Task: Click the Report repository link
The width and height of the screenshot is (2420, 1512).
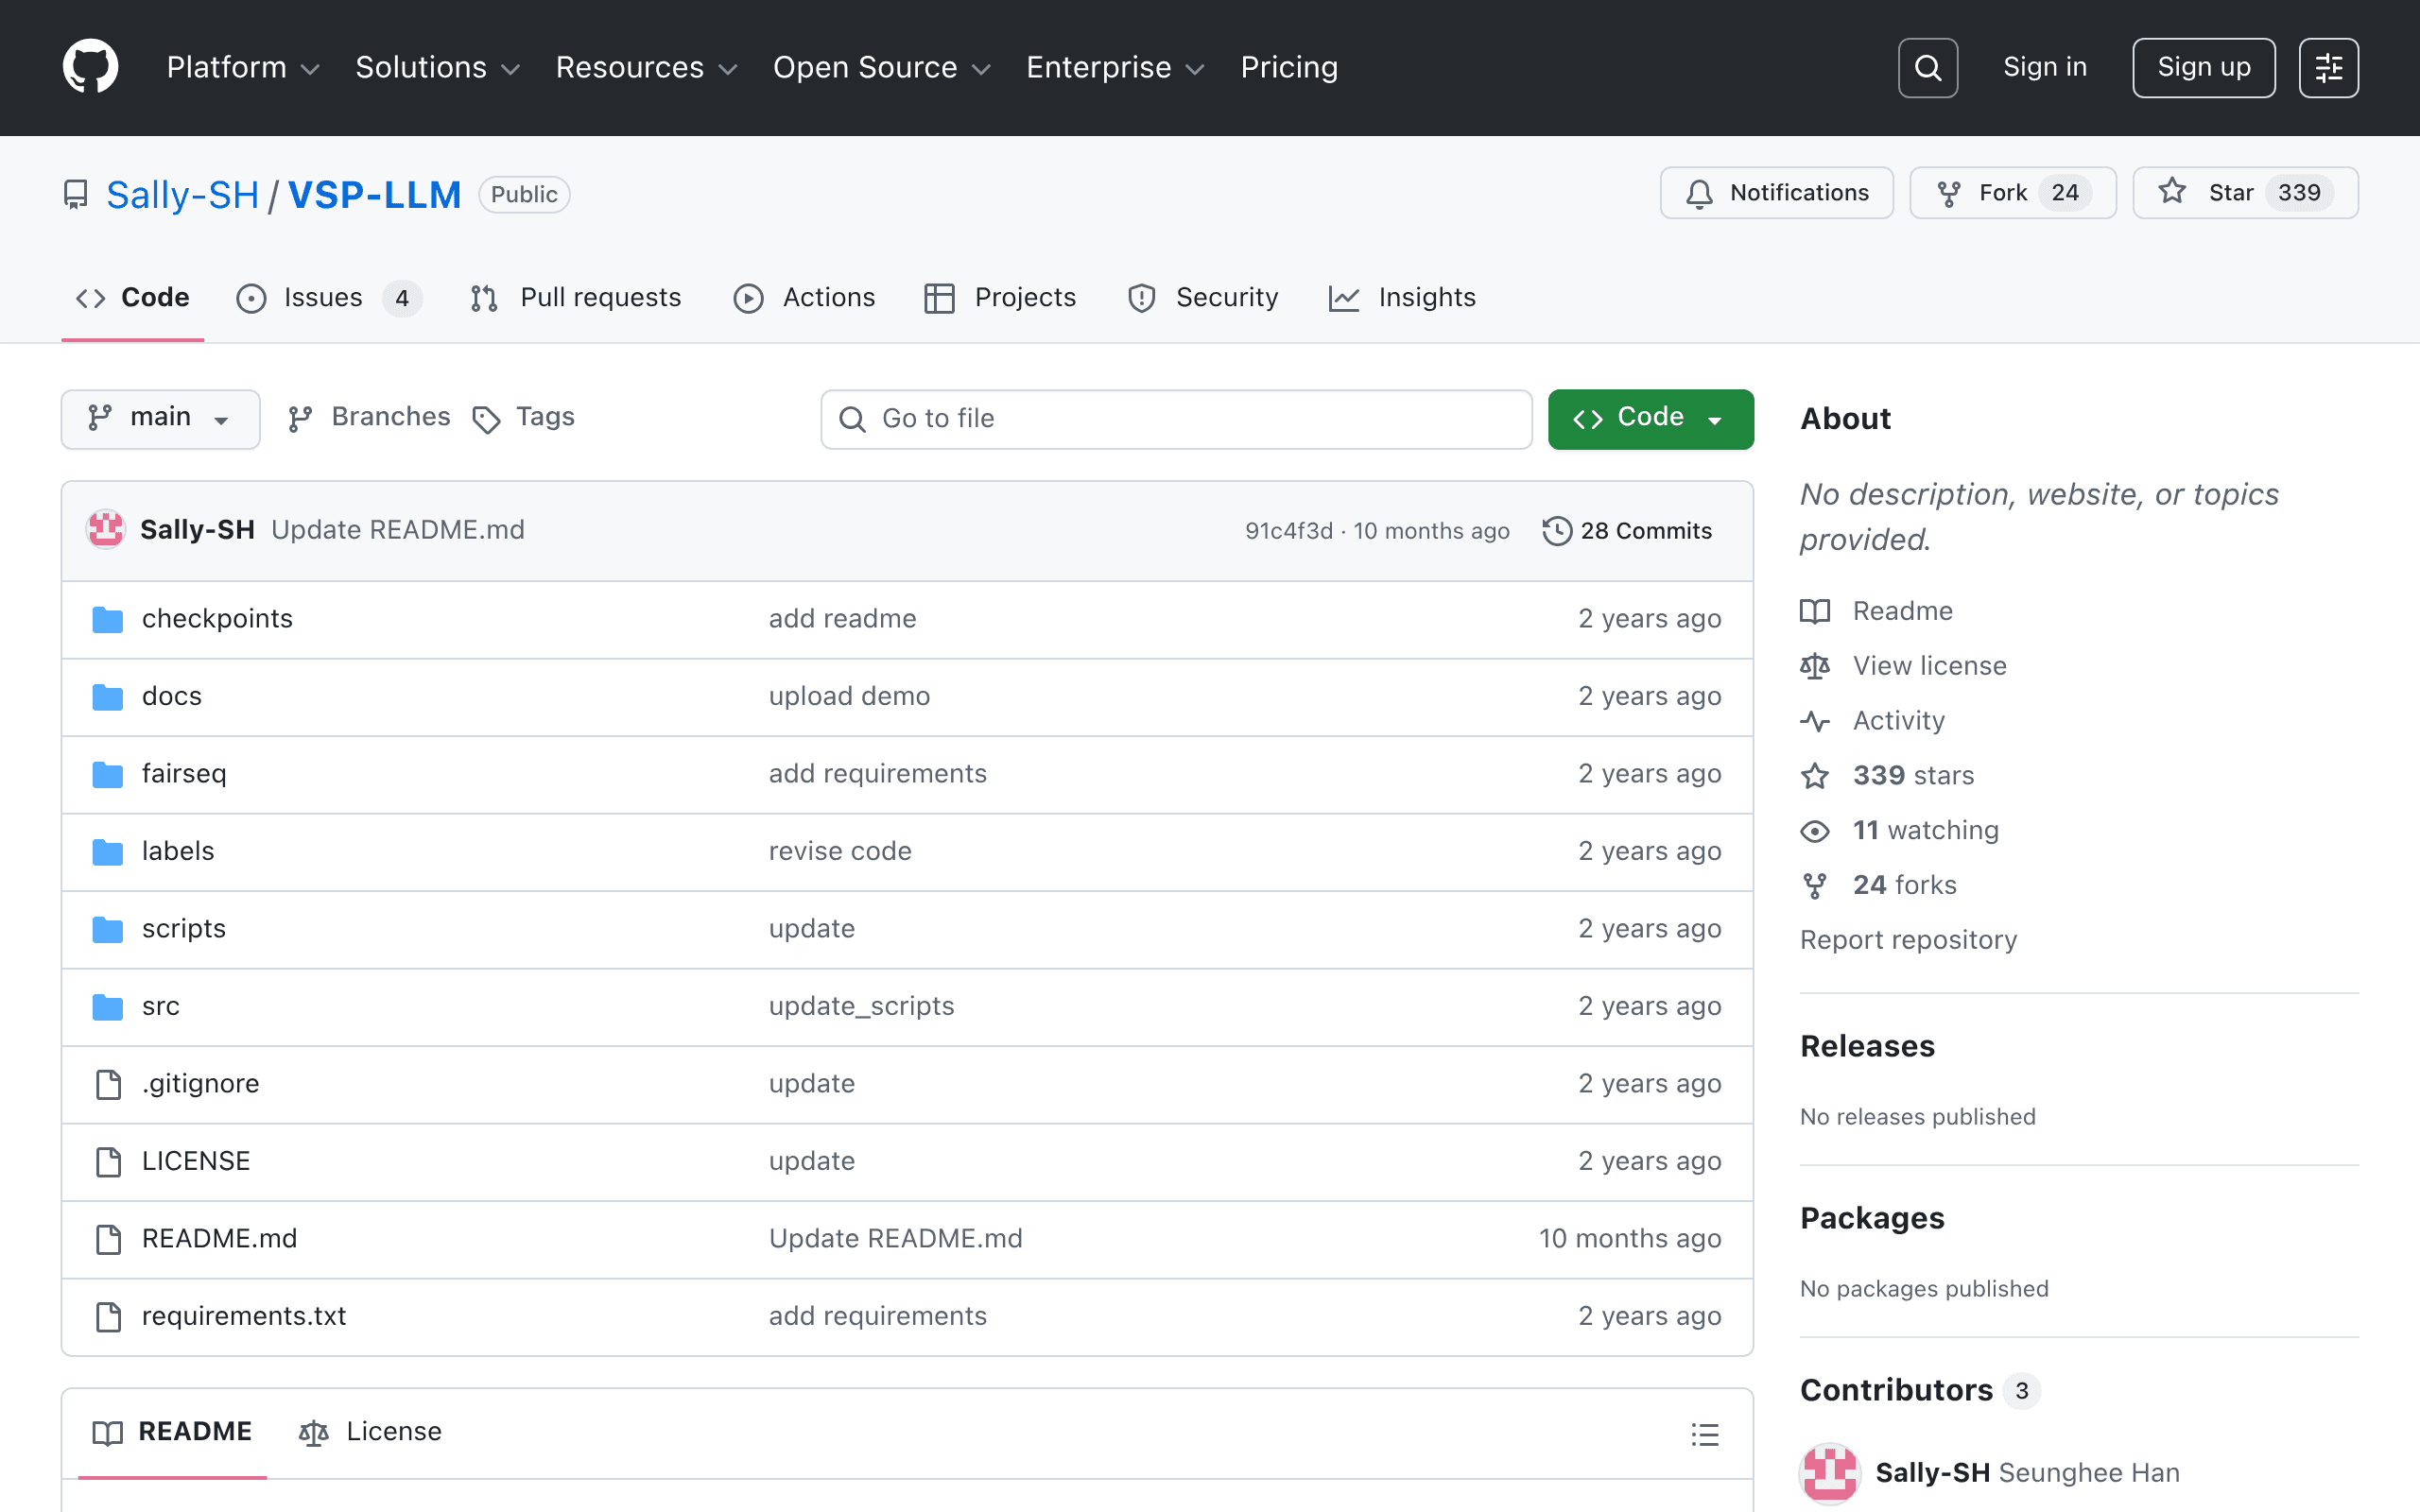Action: (1908, 940)
